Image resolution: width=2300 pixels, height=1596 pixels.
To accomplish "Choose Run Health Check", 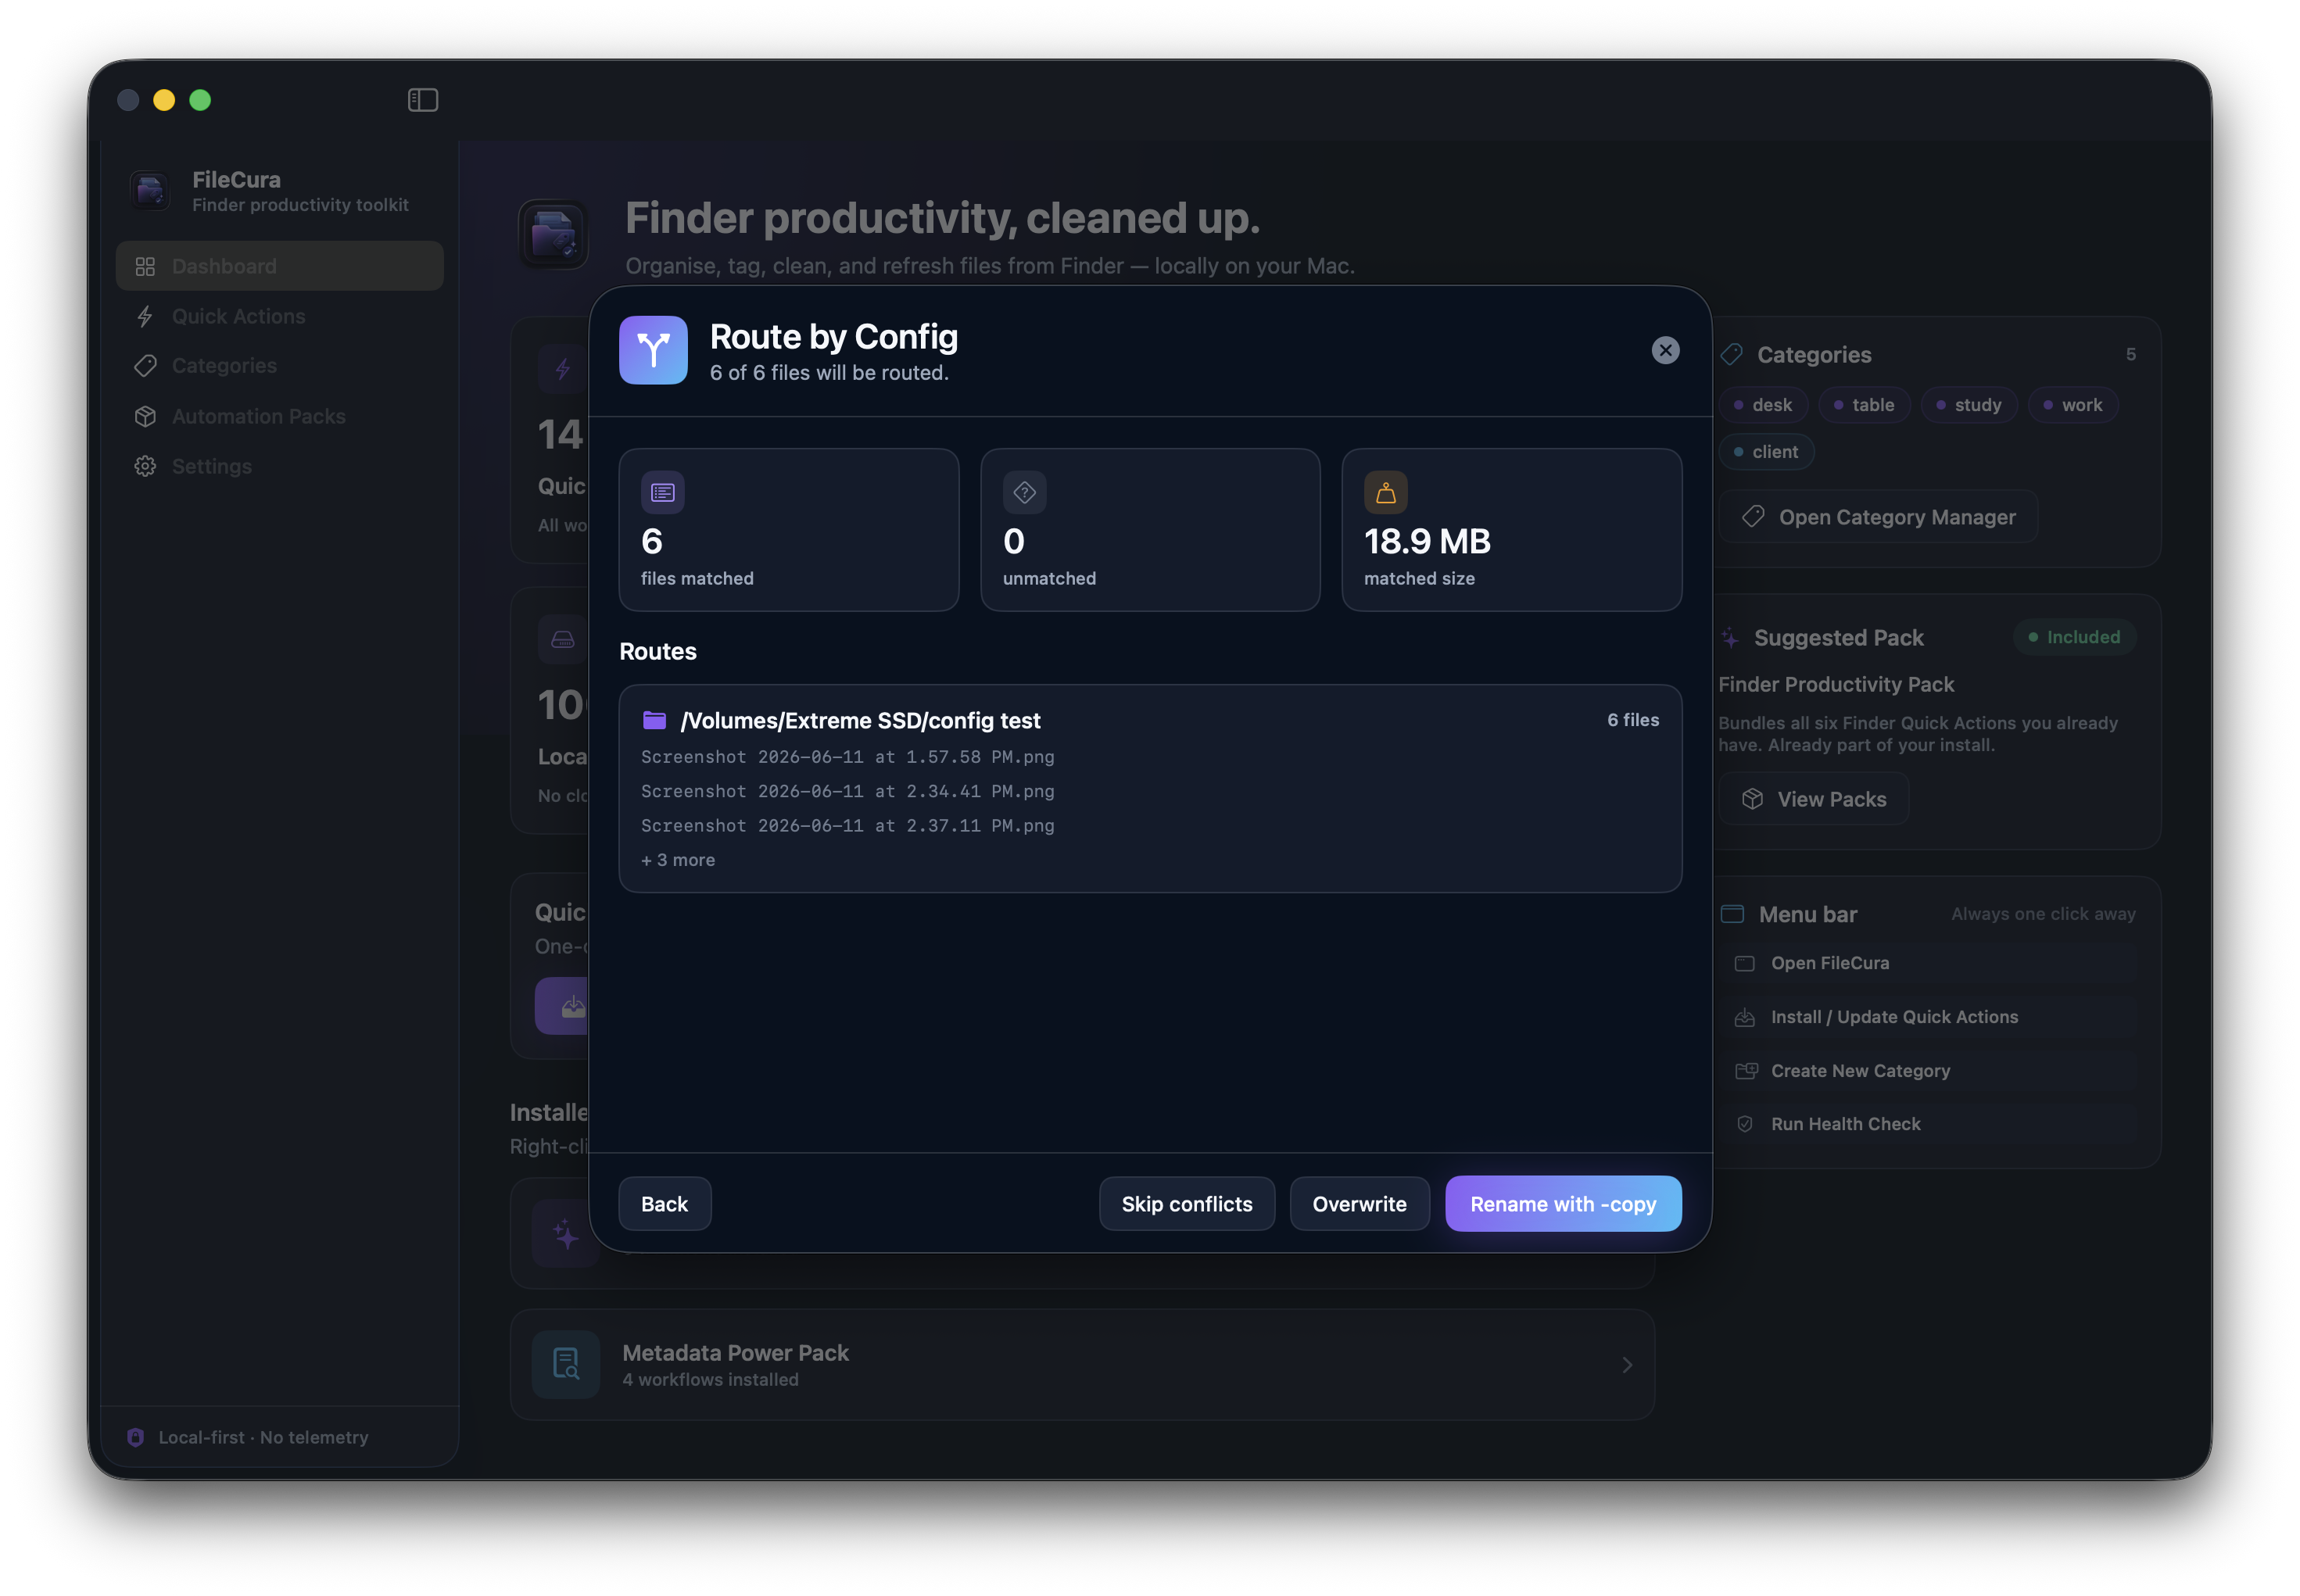I will pos(1929,1124).
